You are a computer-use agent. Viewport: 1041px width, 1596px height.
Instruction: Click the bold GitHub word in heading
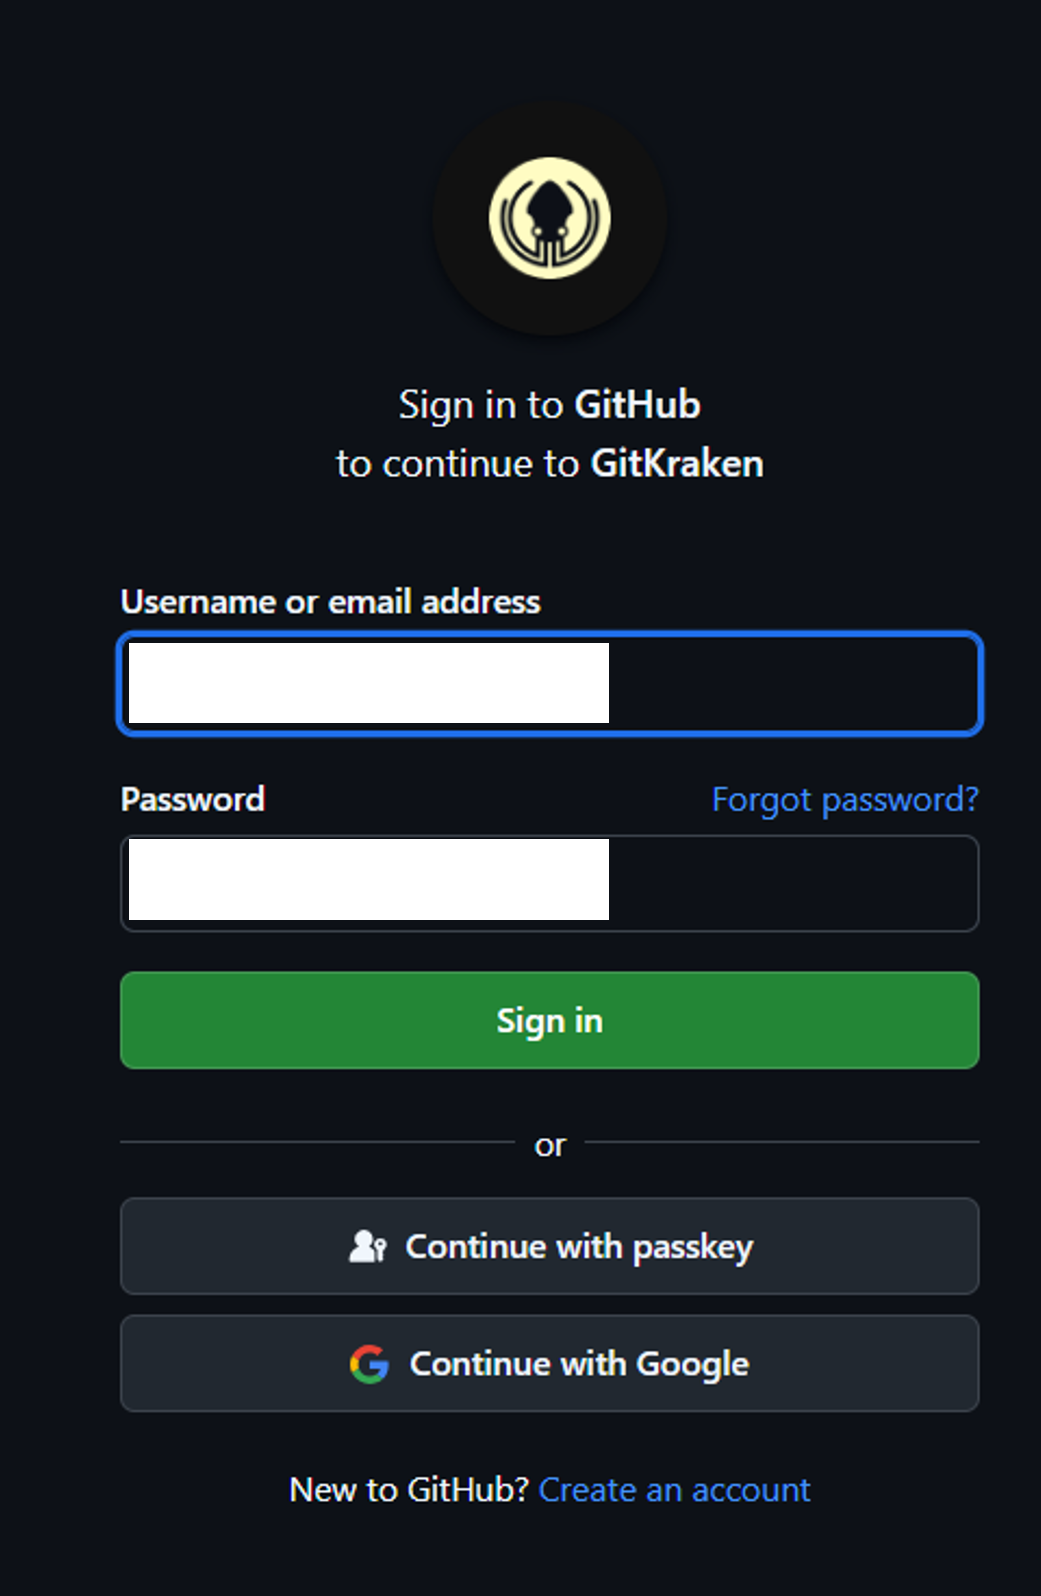[x=637, y=405]
